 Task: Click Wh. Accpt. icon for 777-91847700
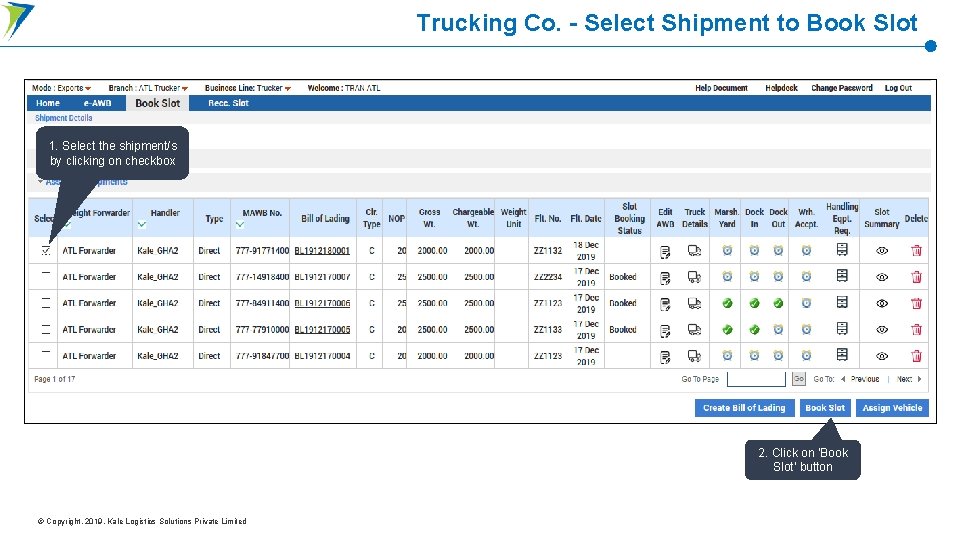coord(806,356)
